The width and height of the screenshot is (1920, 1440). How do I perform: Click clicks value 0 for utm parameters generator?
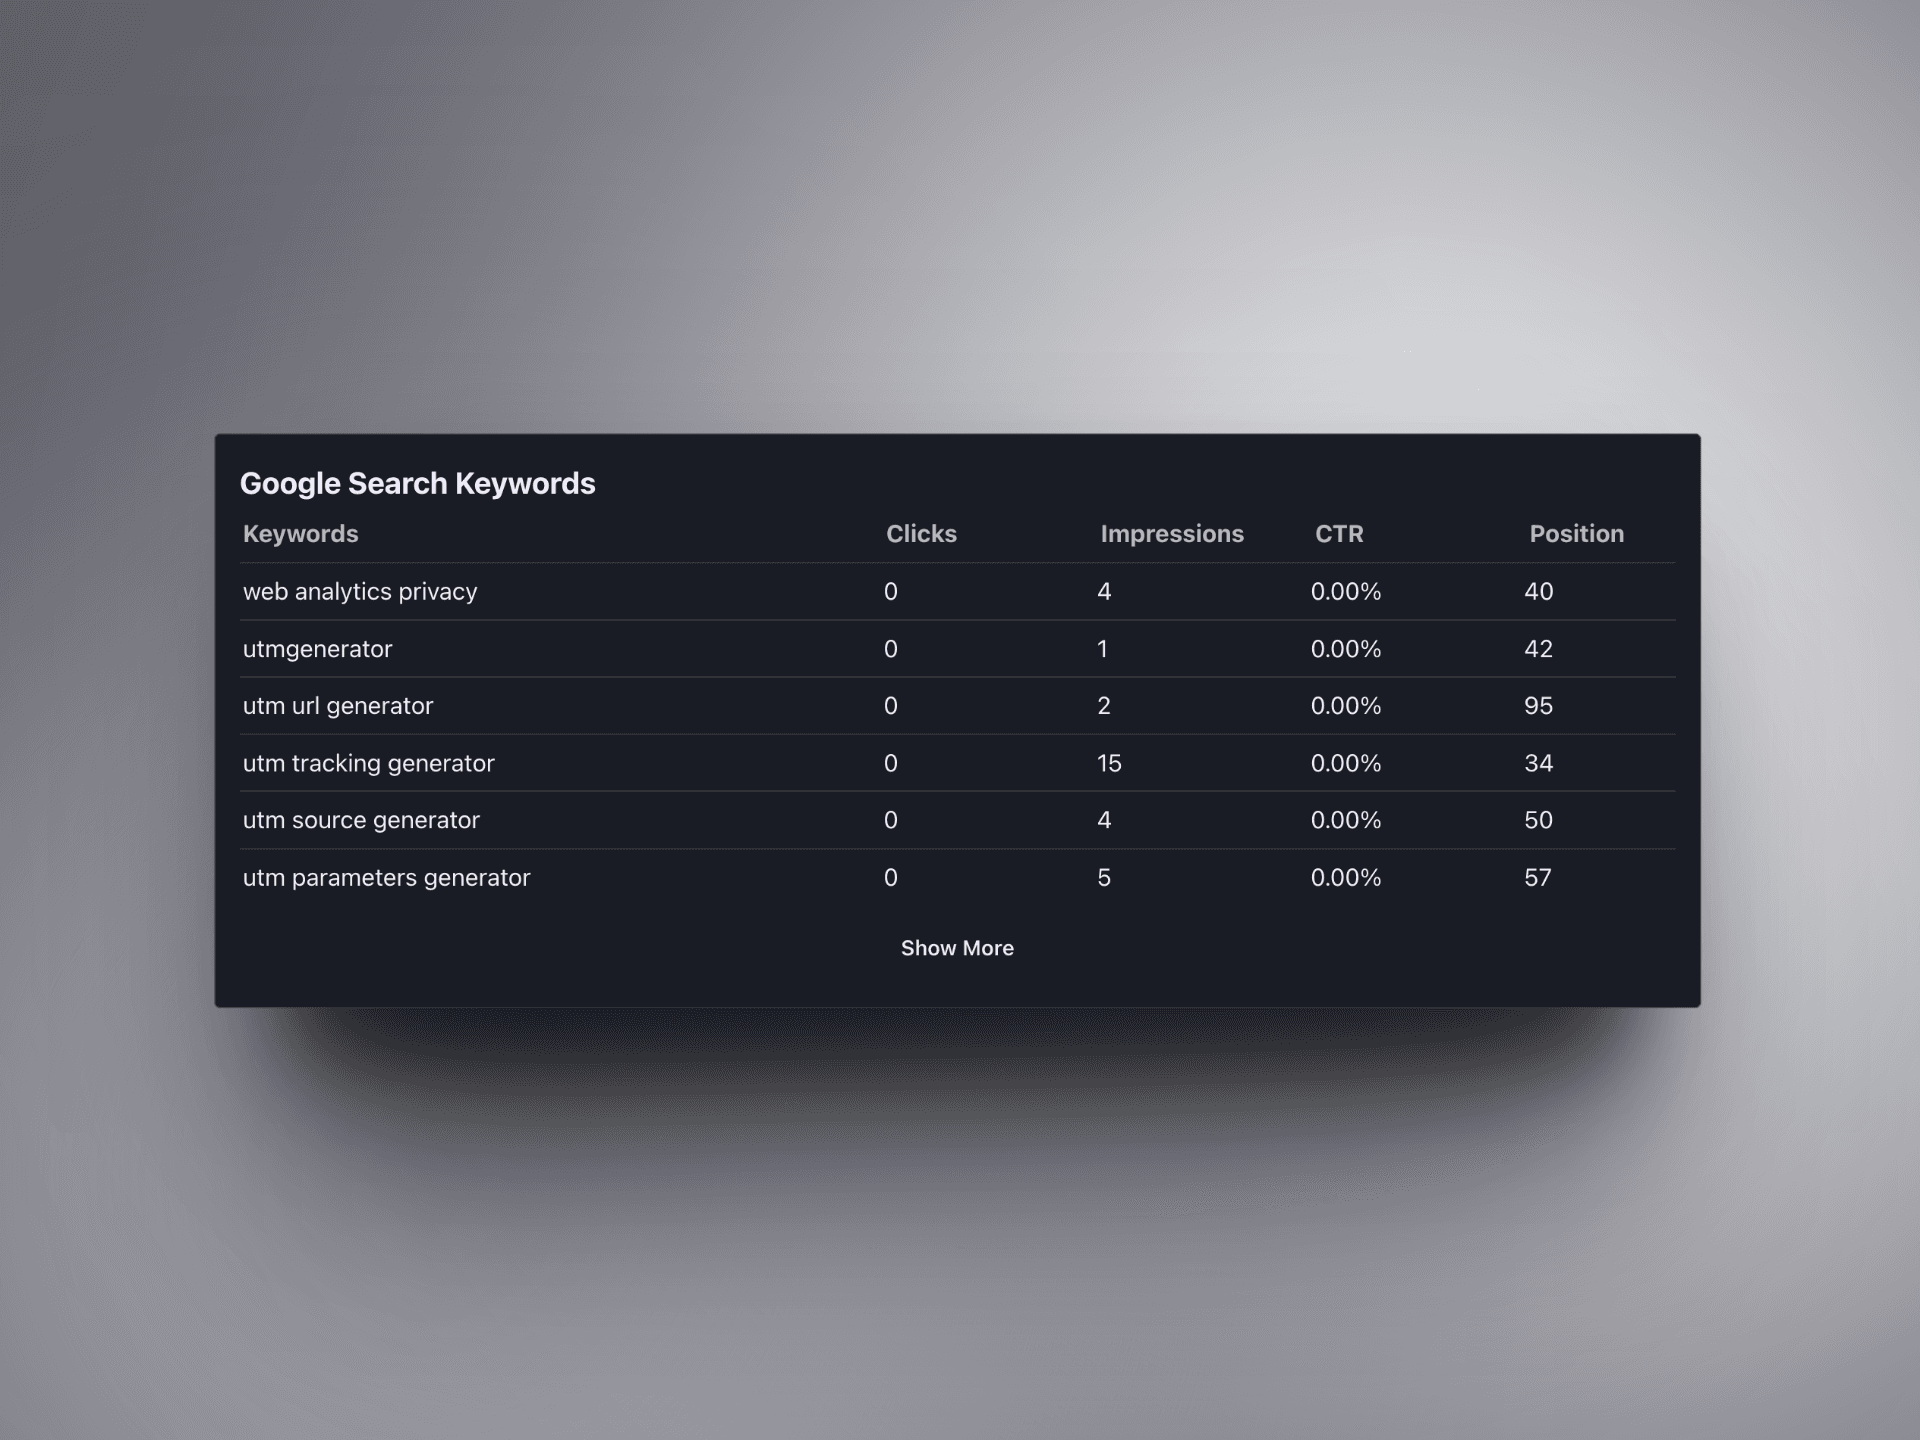click(x=891, y=878)
